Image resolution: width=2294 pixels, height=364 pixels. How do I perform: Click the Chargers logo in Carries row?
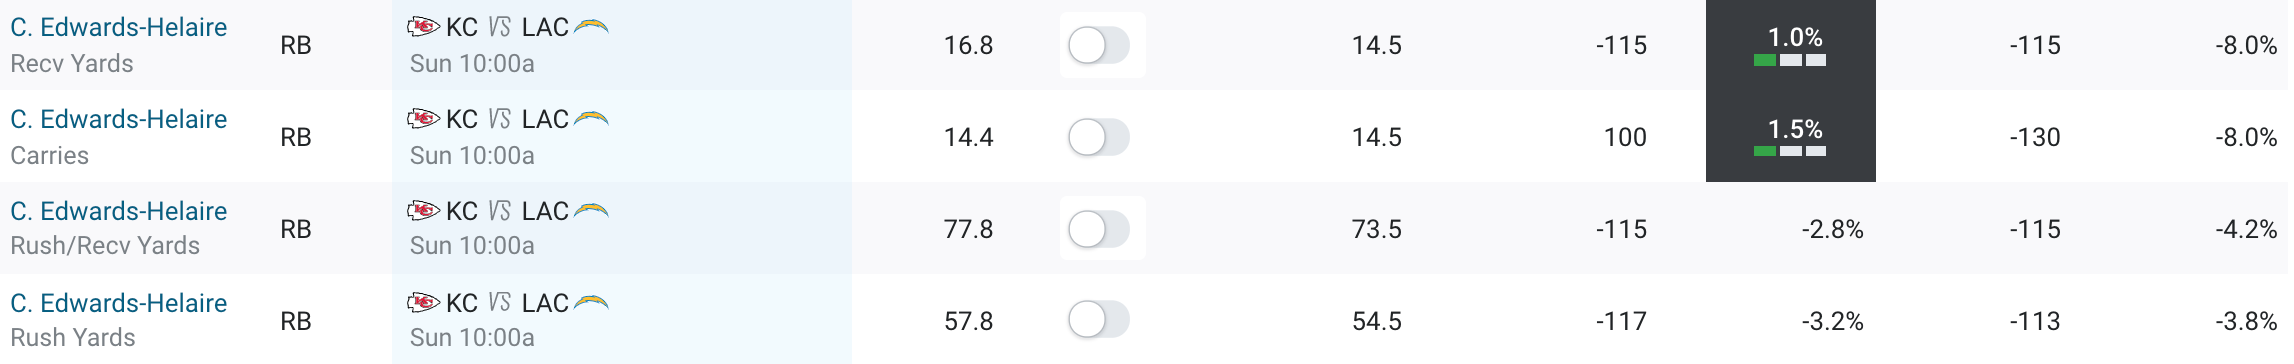591,119
